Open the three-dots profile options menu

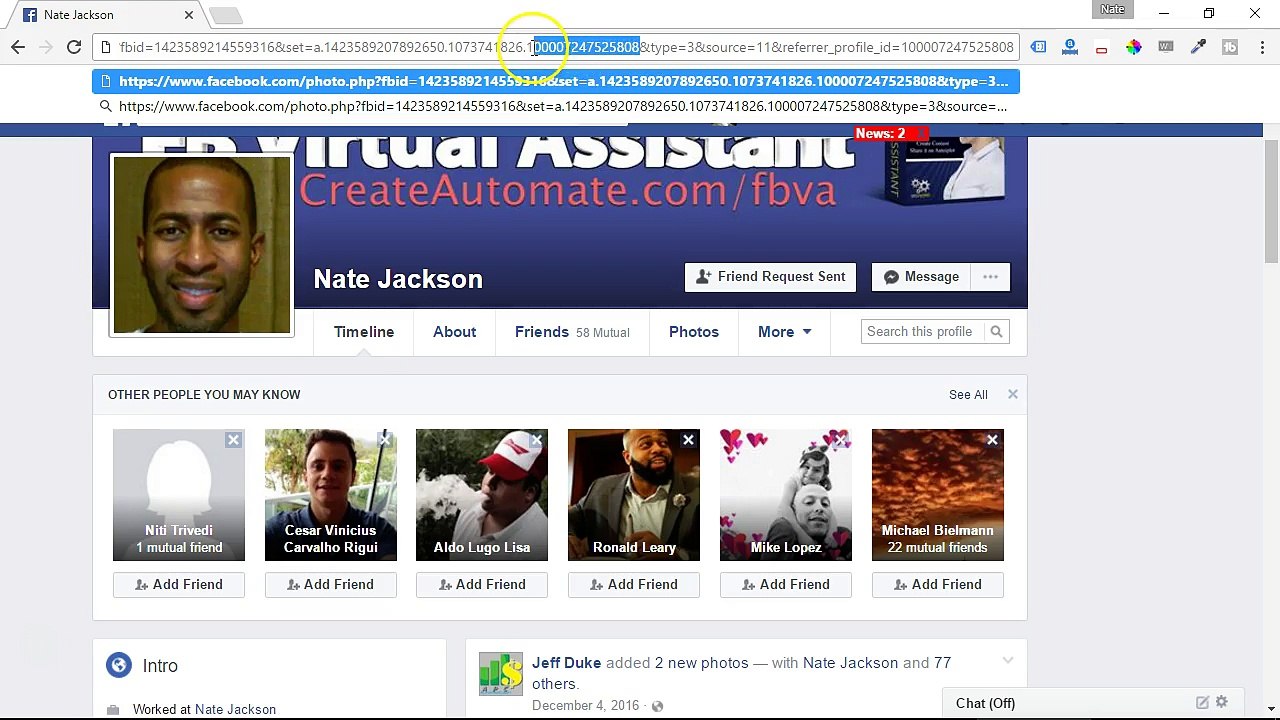click(990, 277)
